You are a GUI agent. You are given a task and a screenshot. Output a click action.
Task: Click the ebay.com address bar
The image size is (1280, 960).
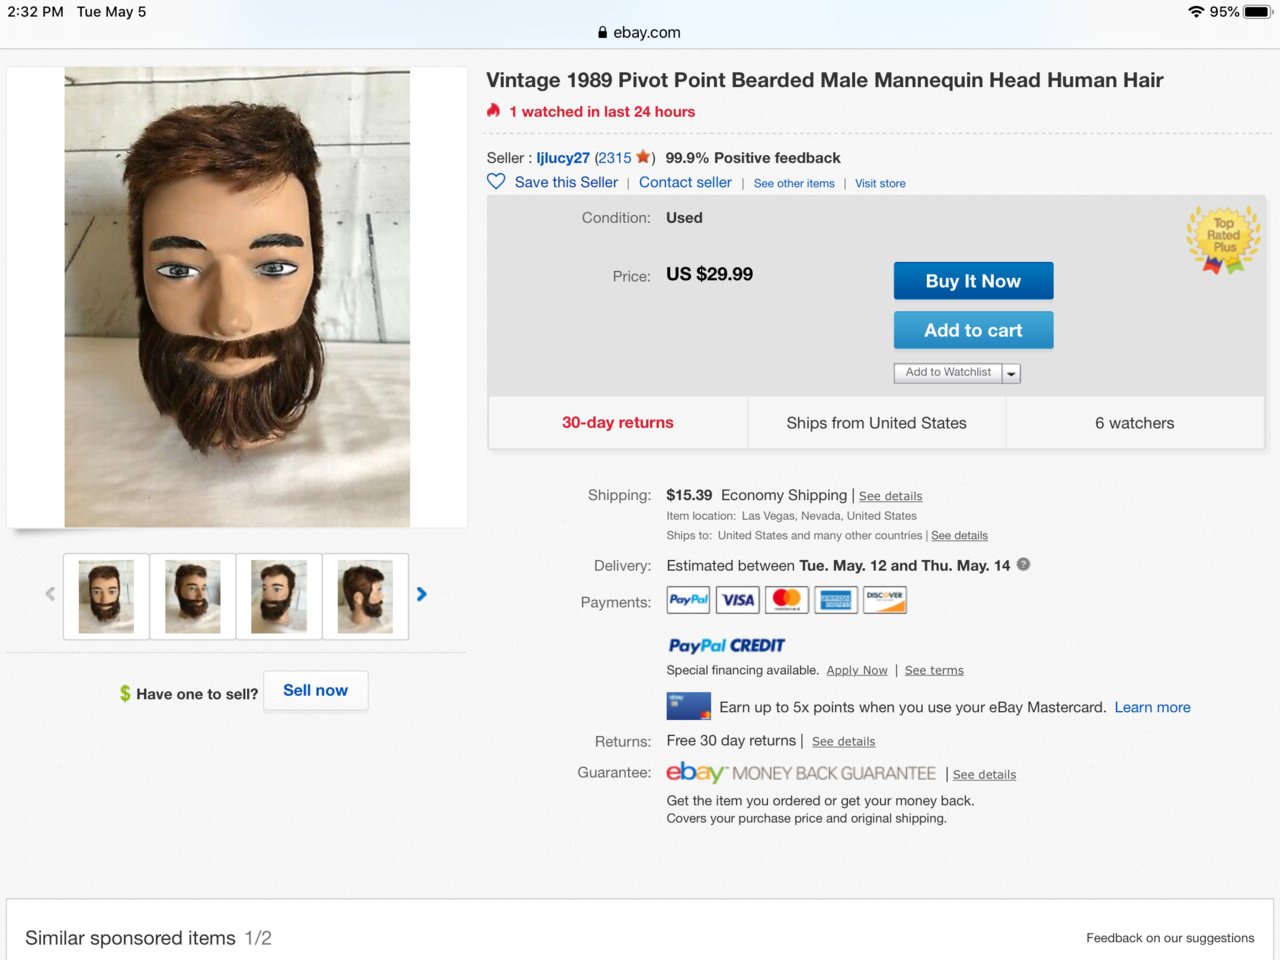tap(640, 32)
